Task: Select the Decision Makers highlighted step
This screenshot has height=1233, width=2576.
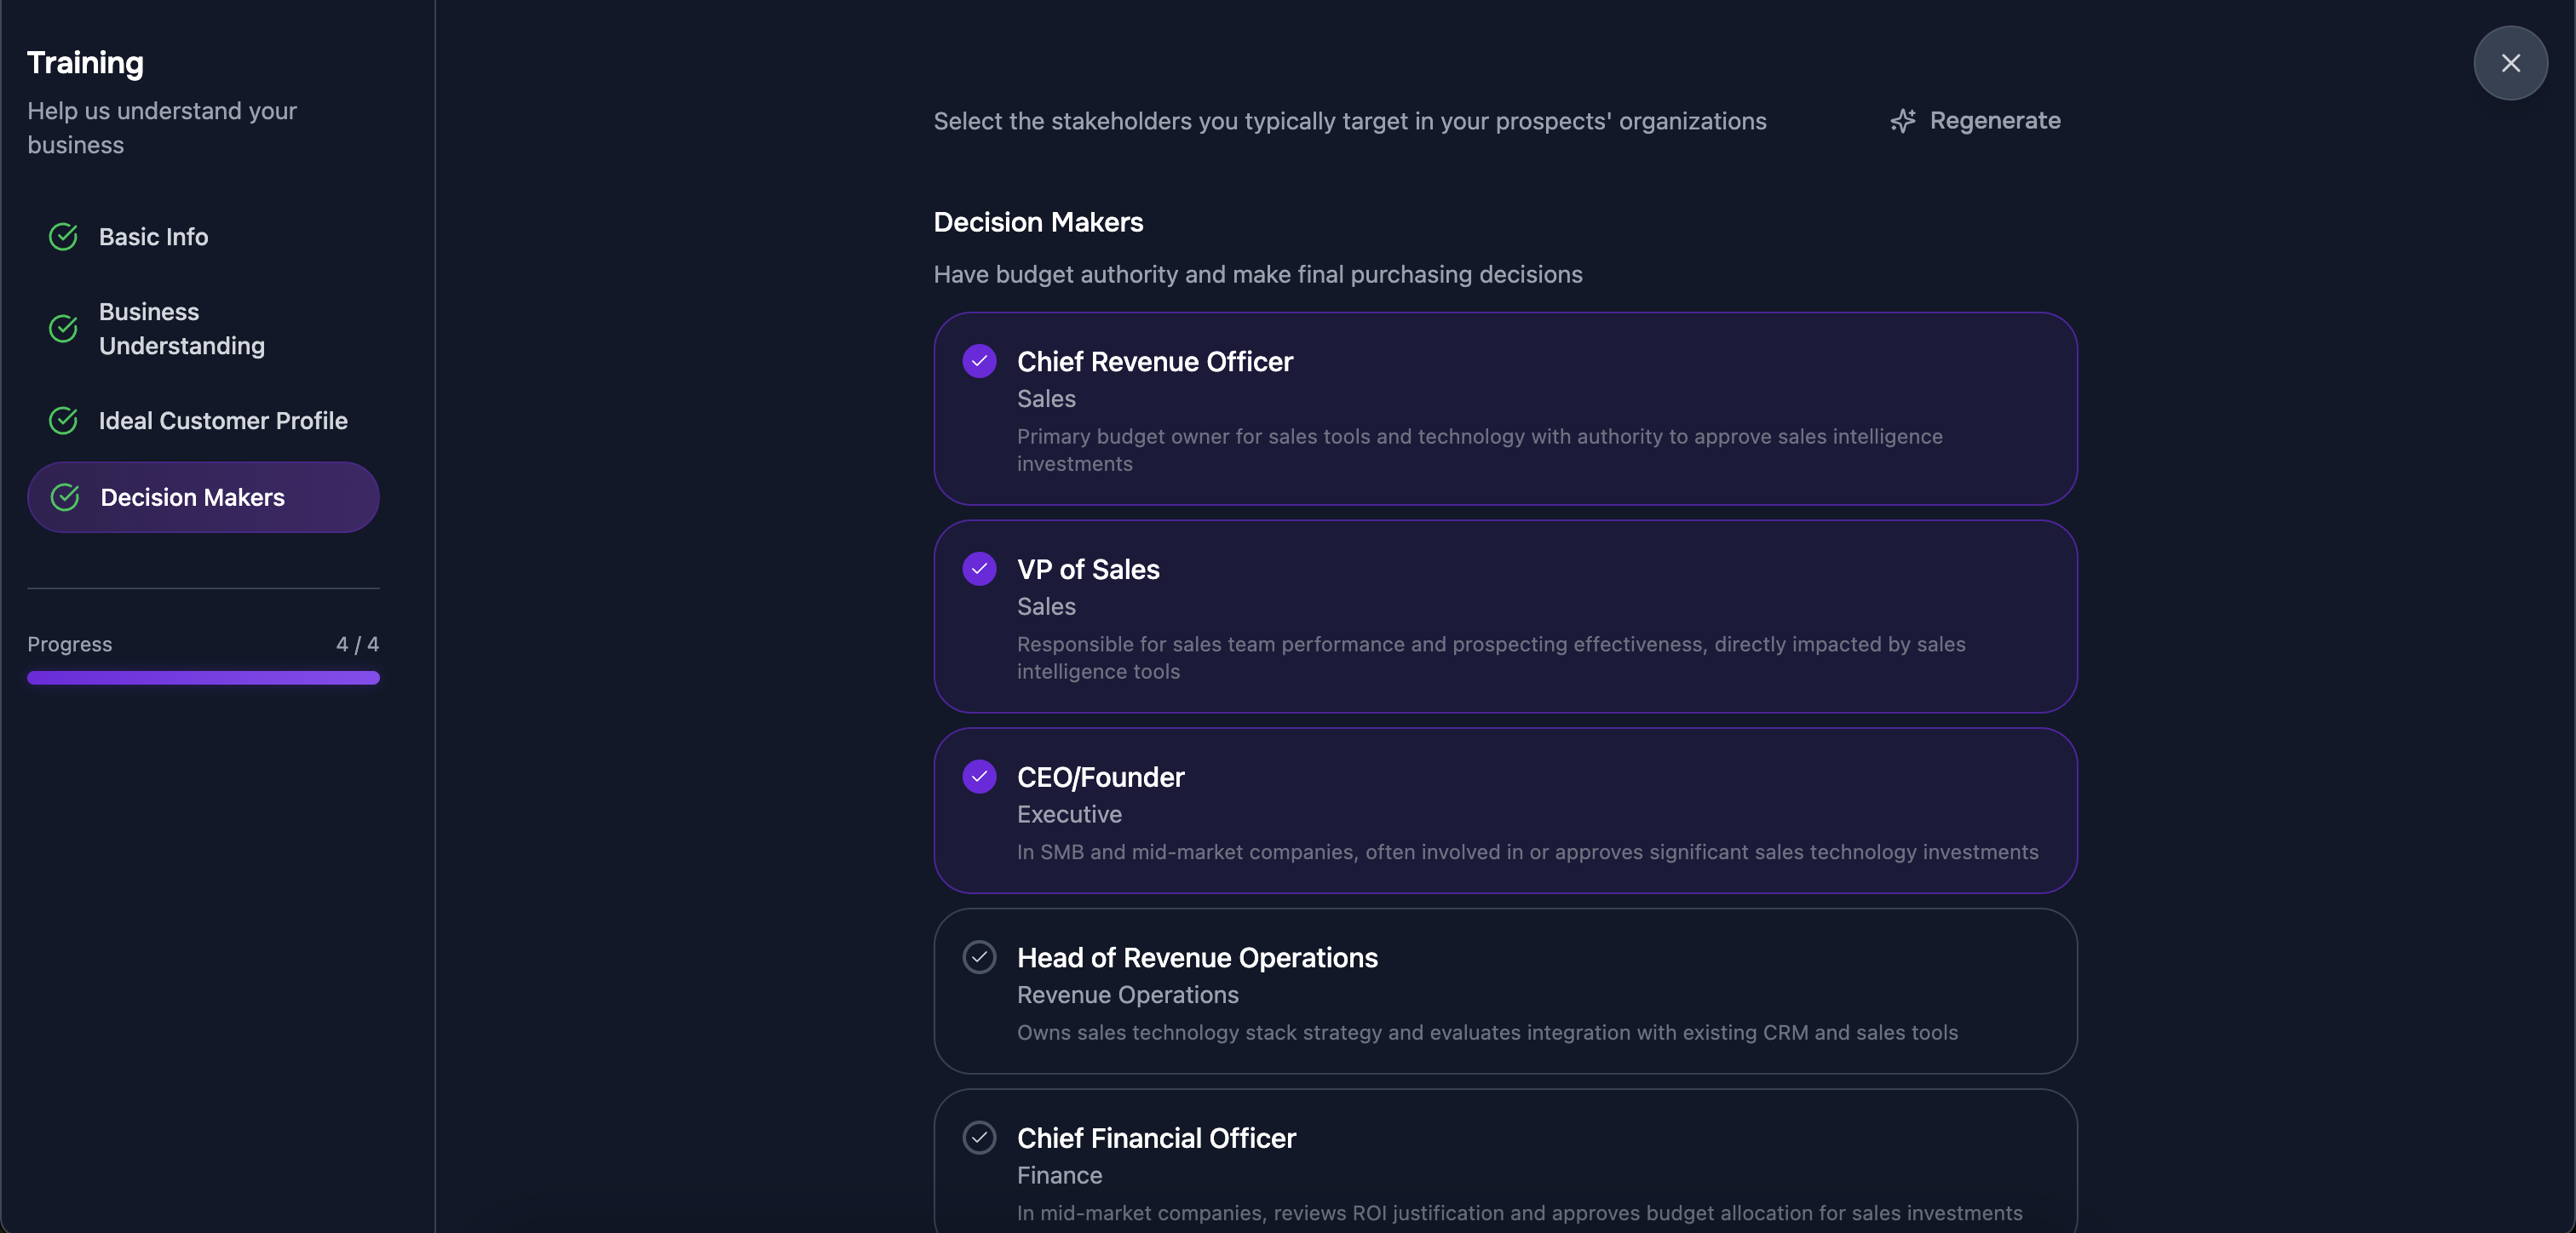Action: (203, 497)
